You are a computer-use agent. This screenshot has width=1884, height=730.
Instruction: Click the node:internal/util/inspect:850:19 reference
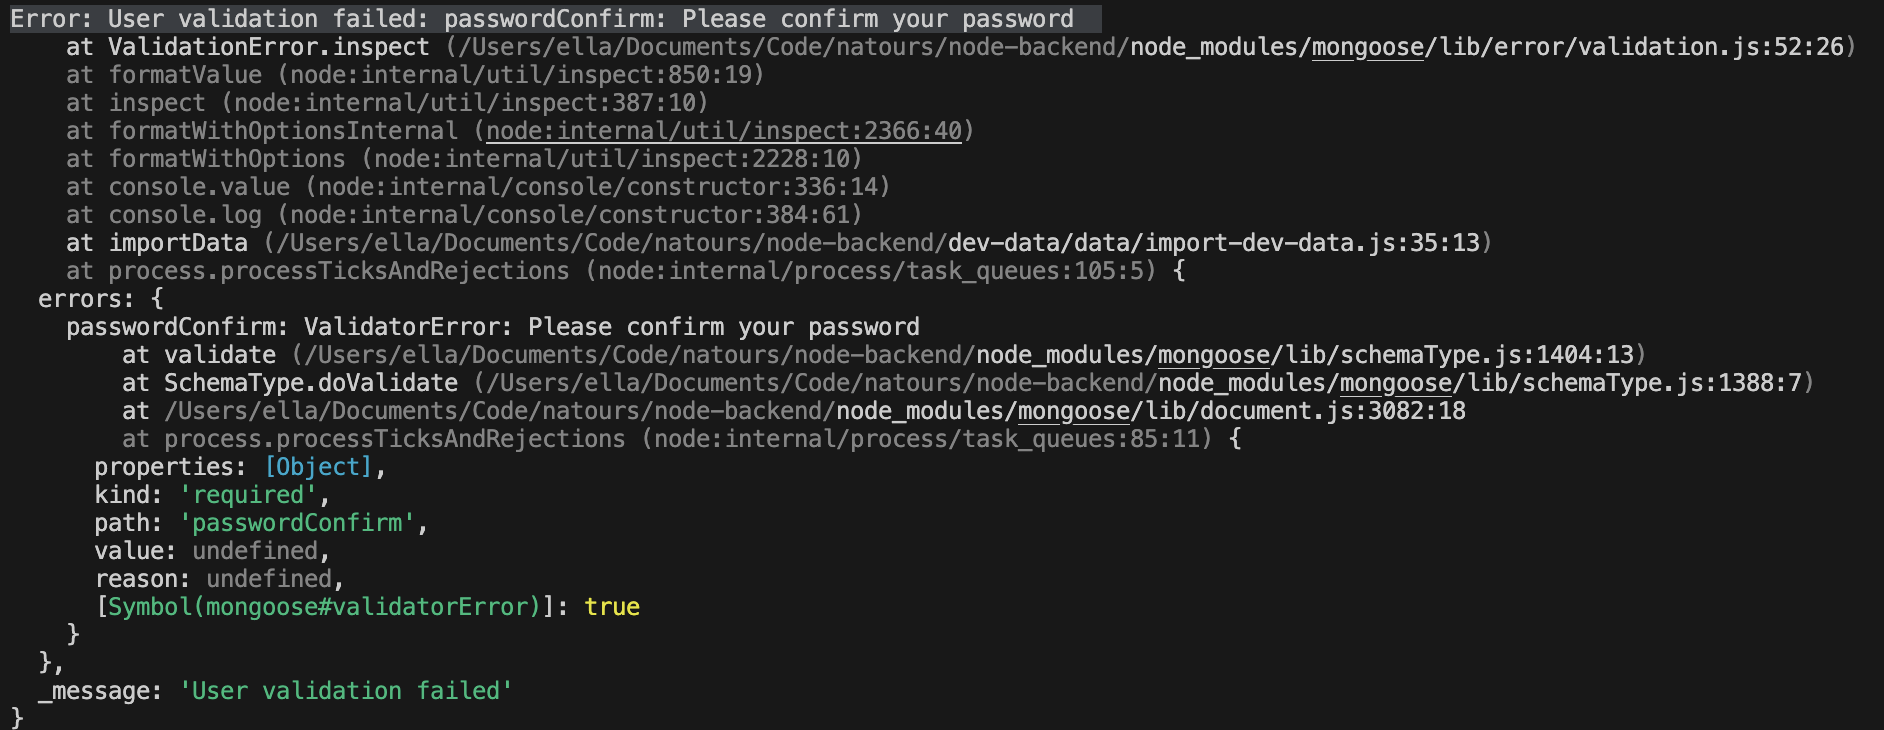coord(520,75)
